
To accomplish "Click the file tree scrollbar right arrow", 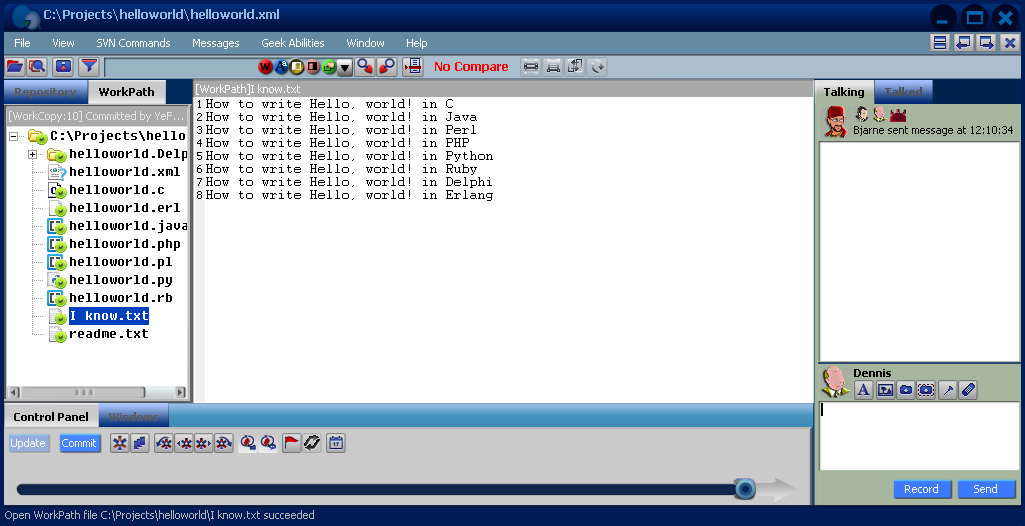I will [x=180, y=393].
